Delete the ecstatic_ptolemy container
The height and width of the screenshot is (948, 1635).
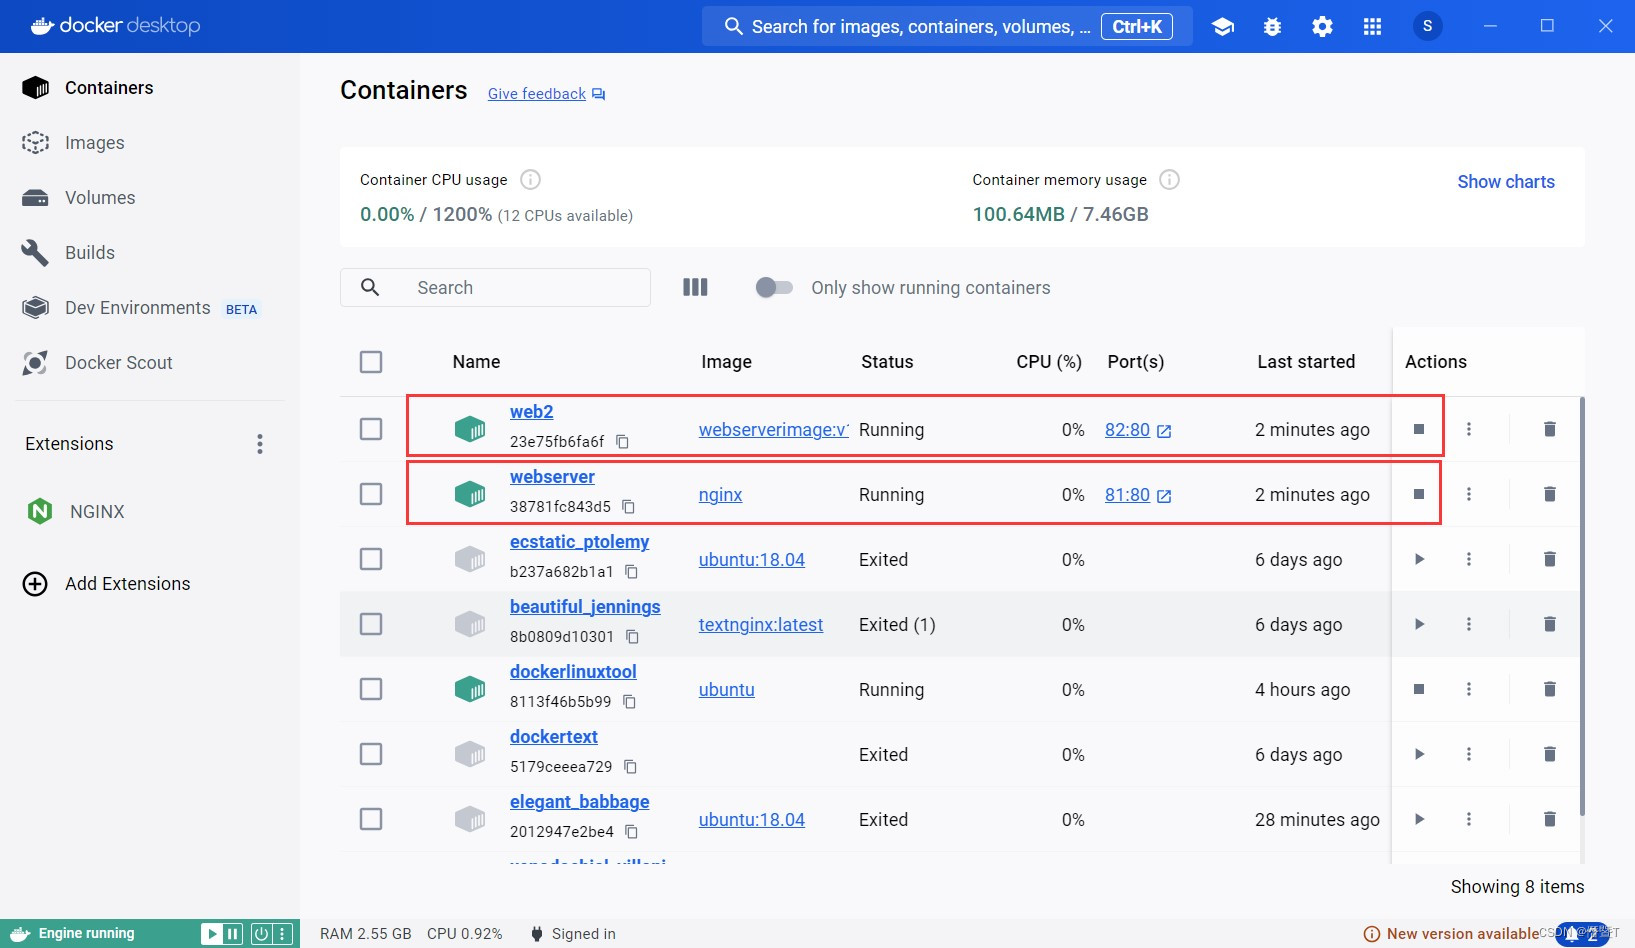pyautogui.click(x=1549, y=559)
